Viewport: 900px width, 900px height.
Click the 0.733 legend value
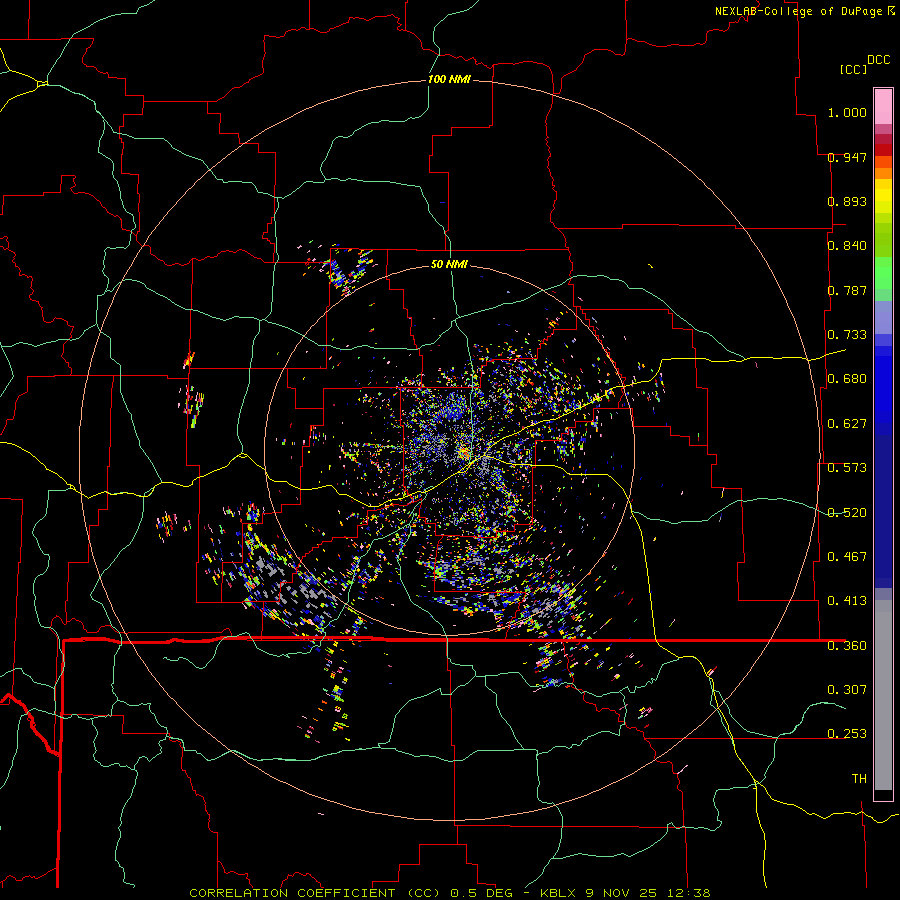(x=847, y=335)
